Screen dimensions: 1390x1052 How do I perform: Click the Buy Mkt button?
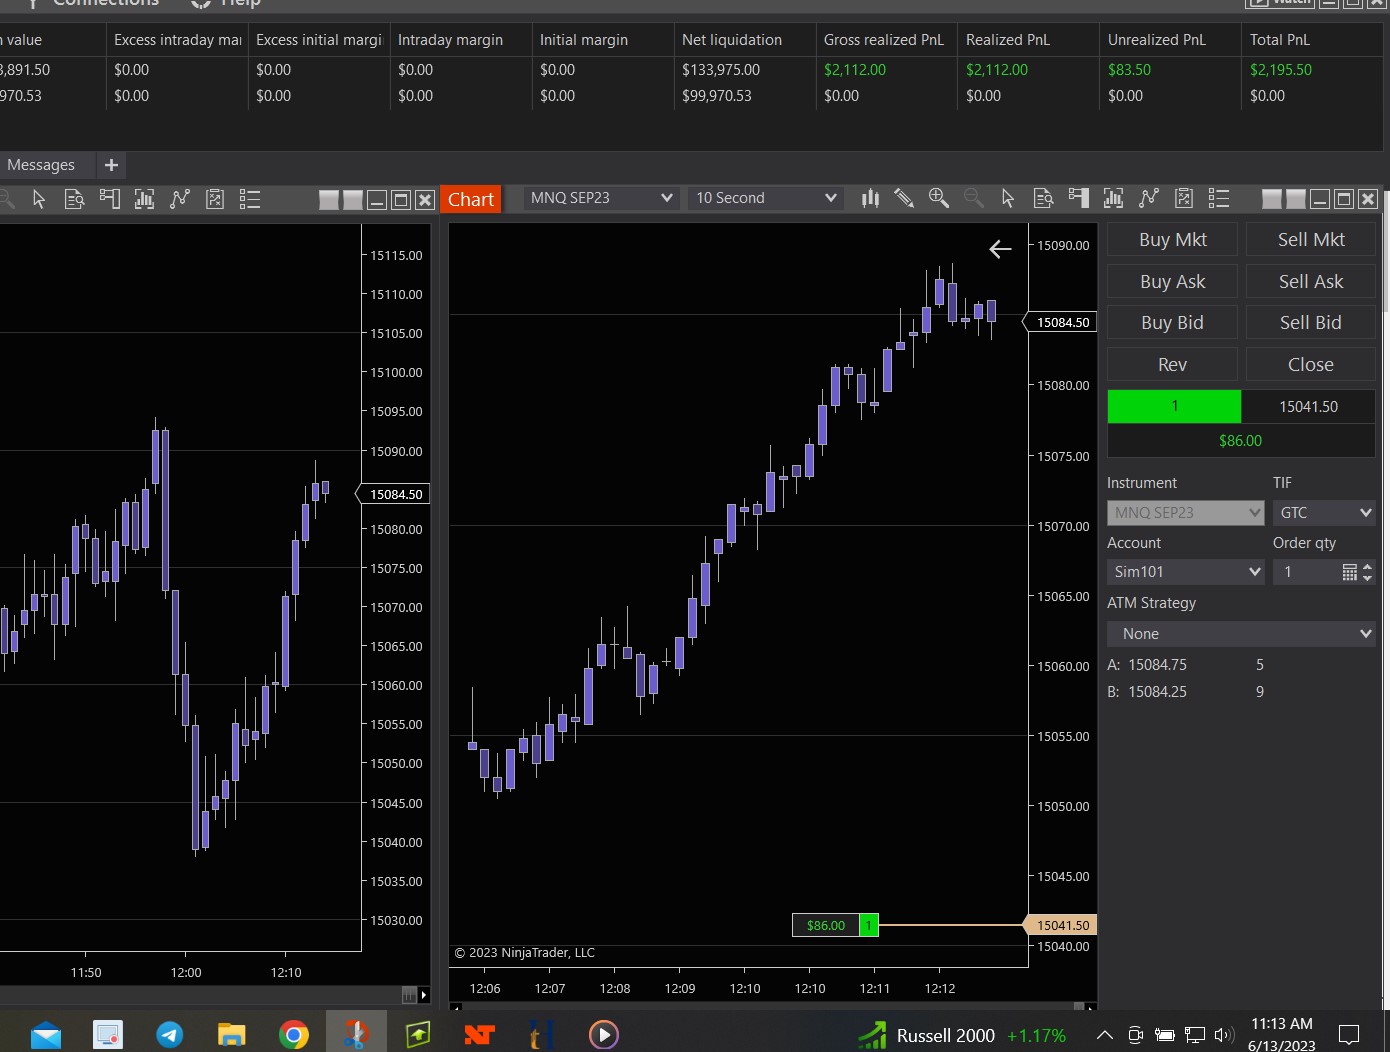click(x=1172, y=240)
